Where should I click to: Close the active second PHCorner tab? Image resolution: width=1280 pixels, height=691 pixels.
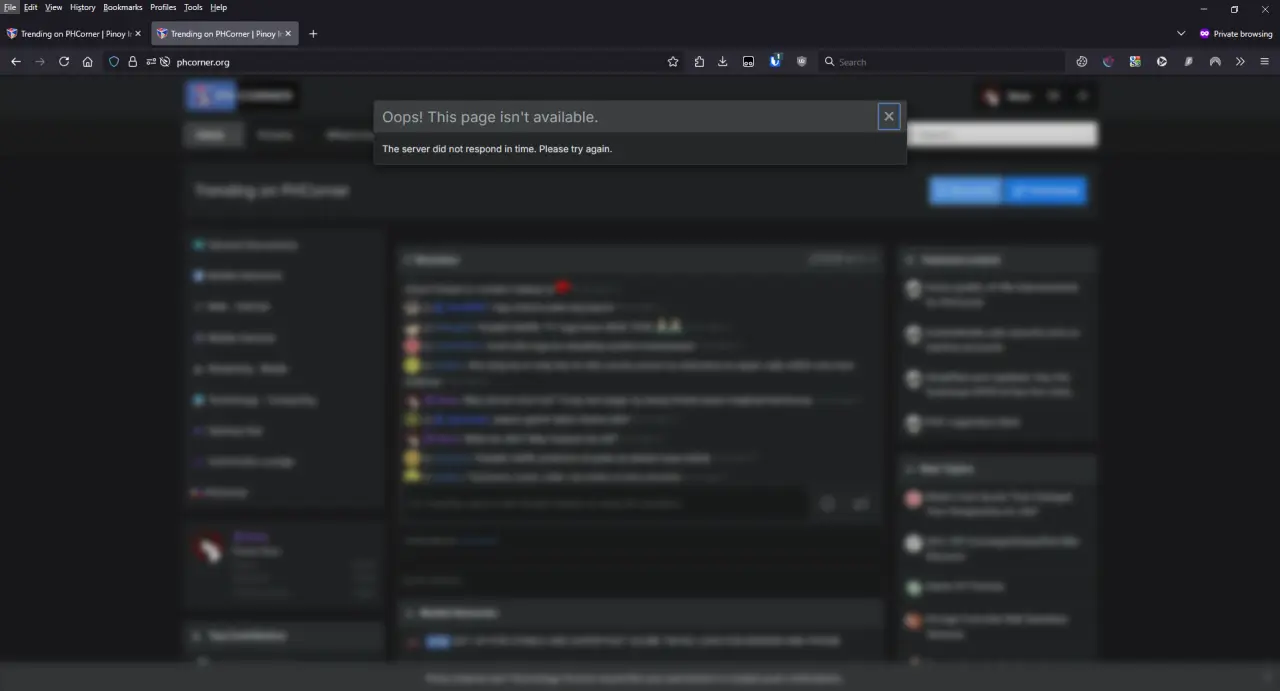pyautogui.click(x=288, y=34)
